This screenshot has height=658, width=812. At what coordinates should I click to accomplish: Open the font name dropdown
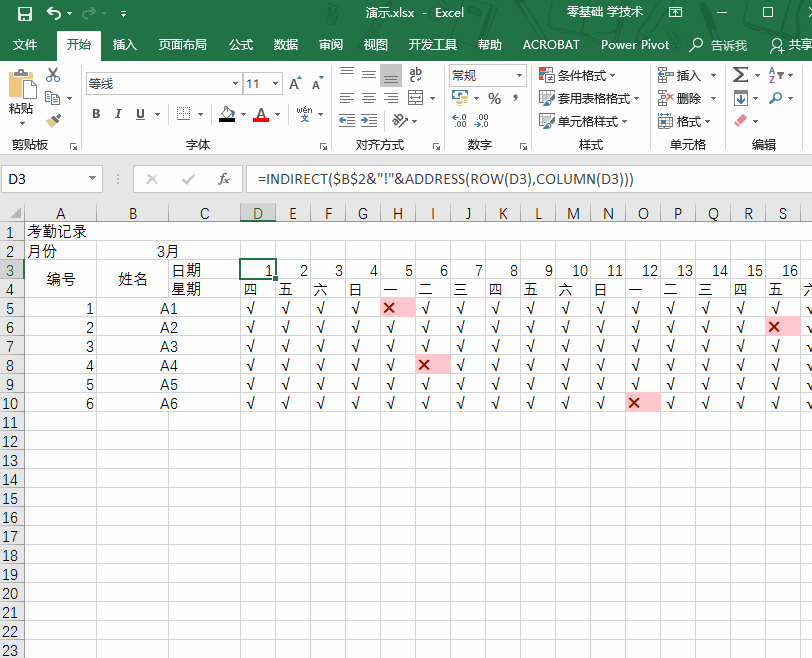point(235,84)
